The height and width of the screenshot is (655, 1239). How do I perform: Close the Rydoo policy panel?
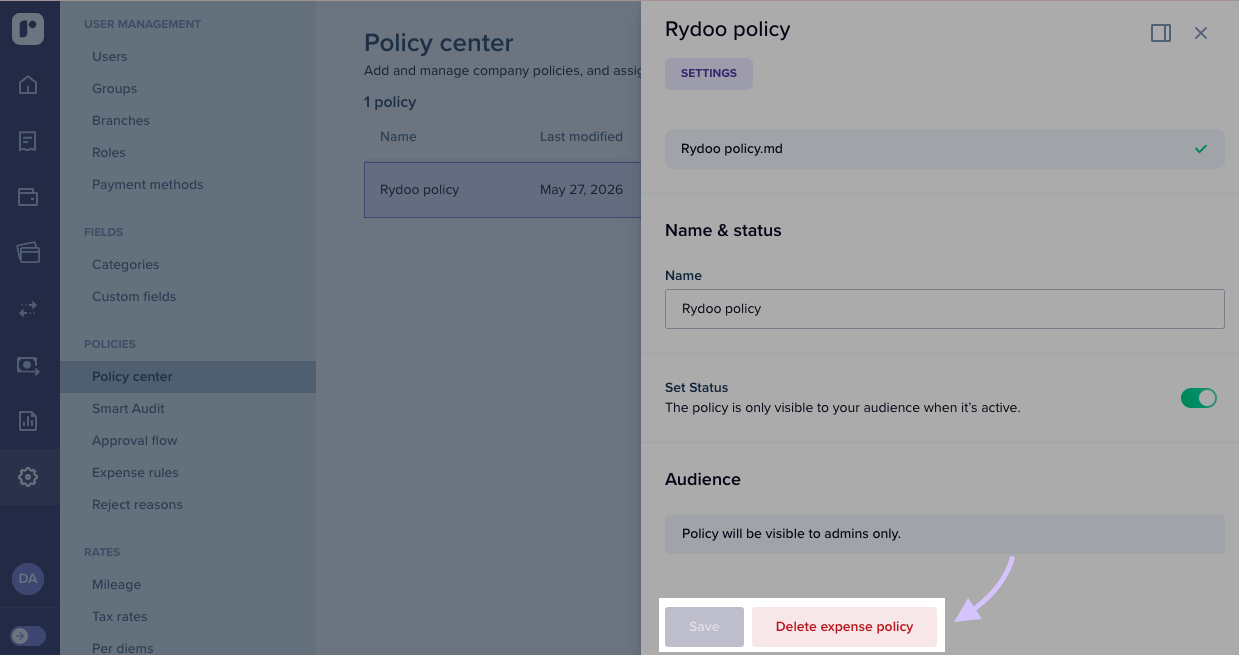[1201, 33]
